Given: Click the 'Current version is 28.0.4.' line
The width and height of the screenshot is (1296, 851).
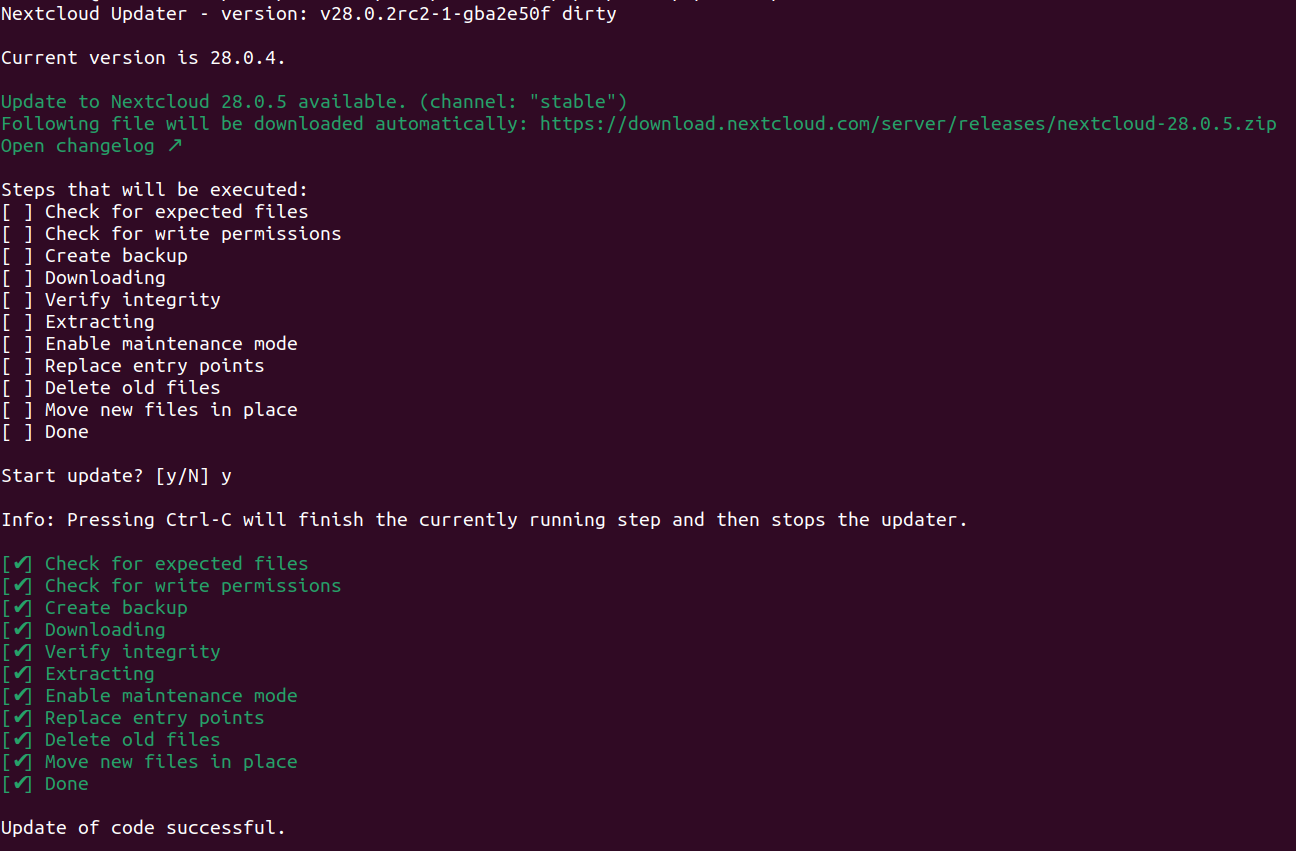Looking at the screenshot, I should [x=143, y=58].
